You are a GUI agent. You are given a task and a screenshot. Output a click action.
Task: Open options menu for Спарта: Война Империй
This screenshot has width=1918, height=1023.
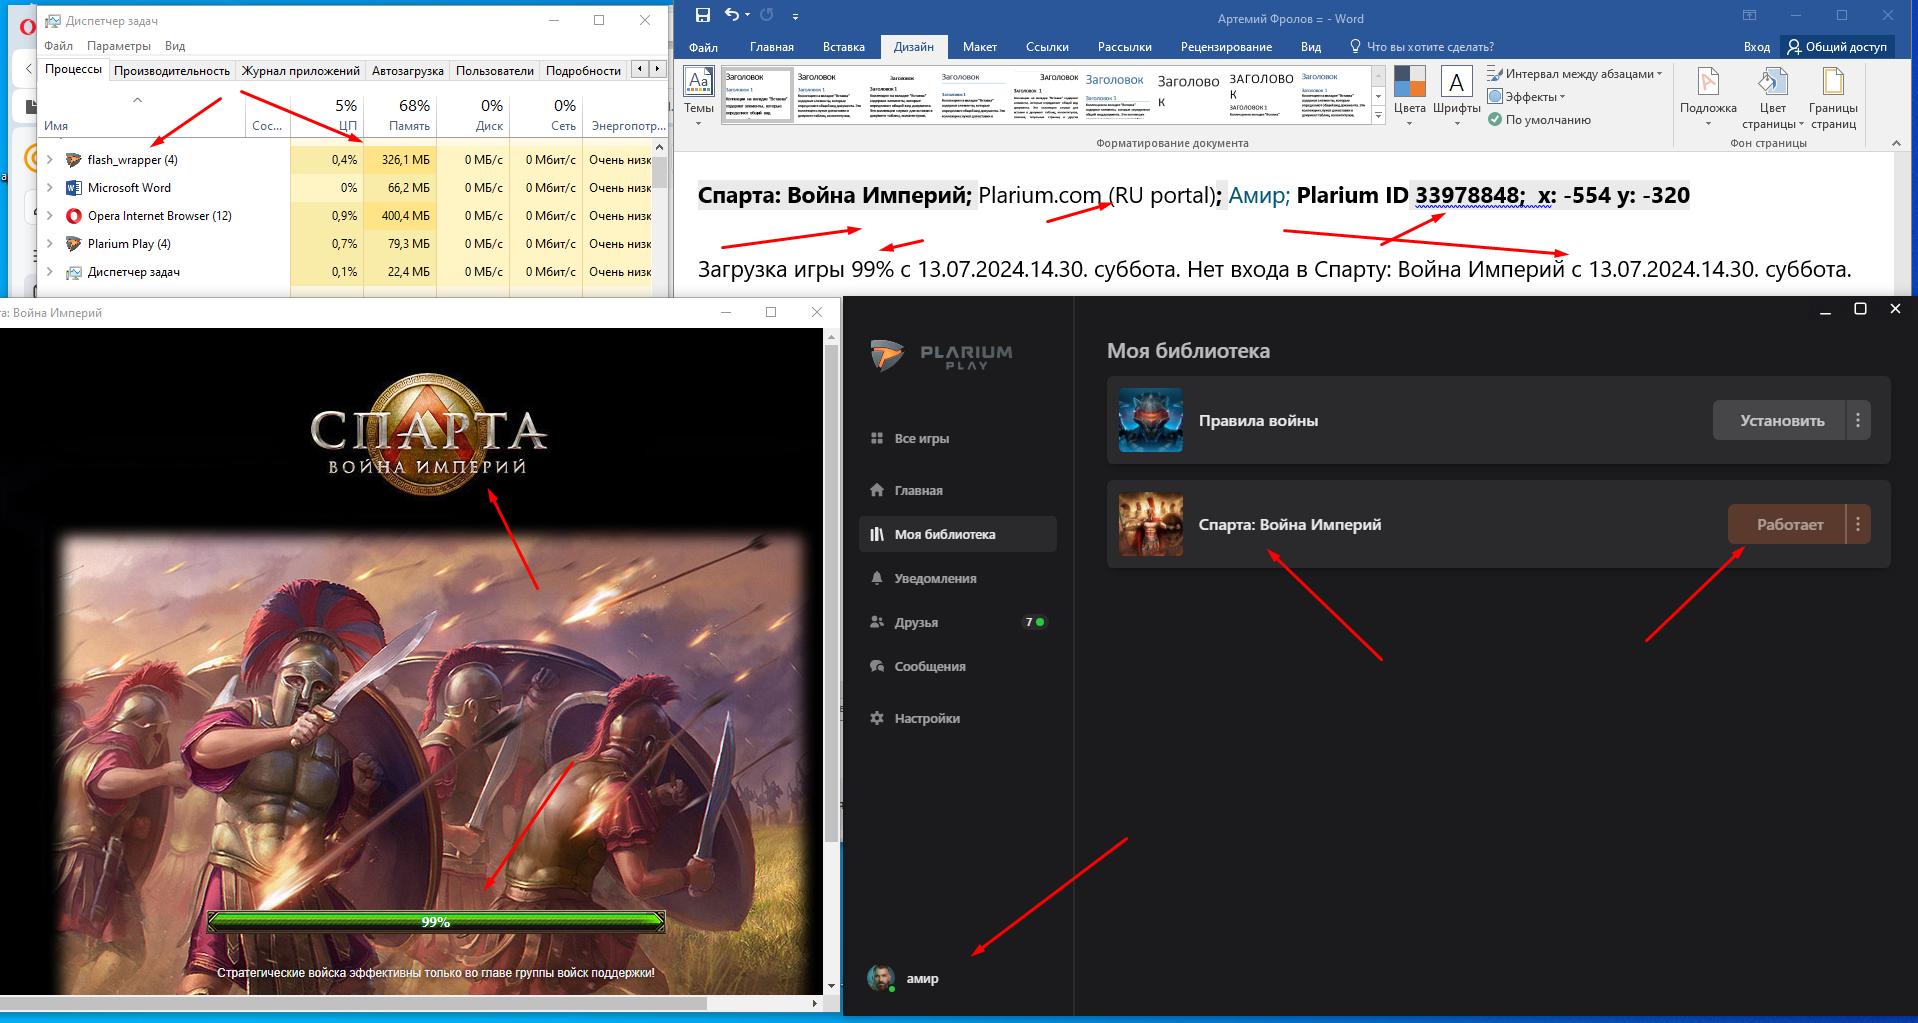[x=1858, y=524]
